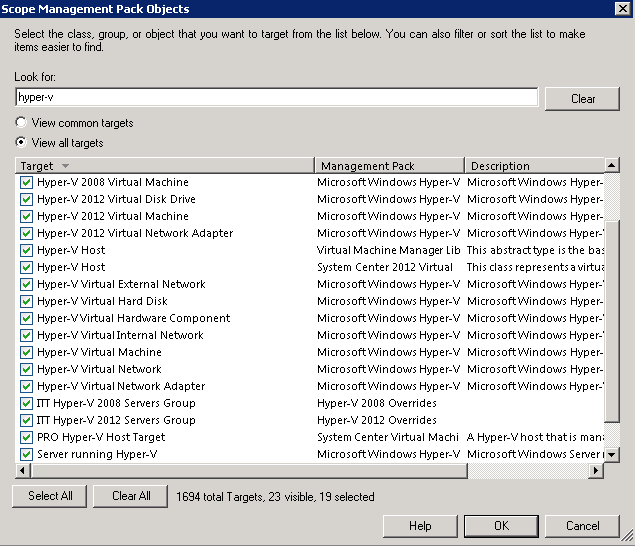The width and height of the screenshot is (635, 546).
Task: Toggle Hyper-V 2012 Virtual Network Adapter checkbox
Action: coord(26,234)
